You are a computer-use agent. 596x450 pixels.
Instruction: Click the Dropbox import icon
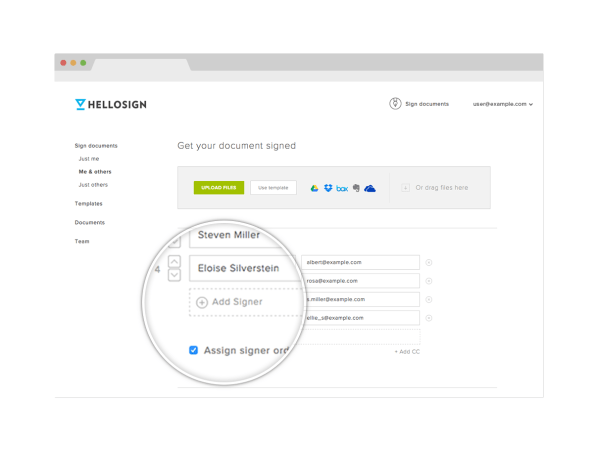(328, 188)
